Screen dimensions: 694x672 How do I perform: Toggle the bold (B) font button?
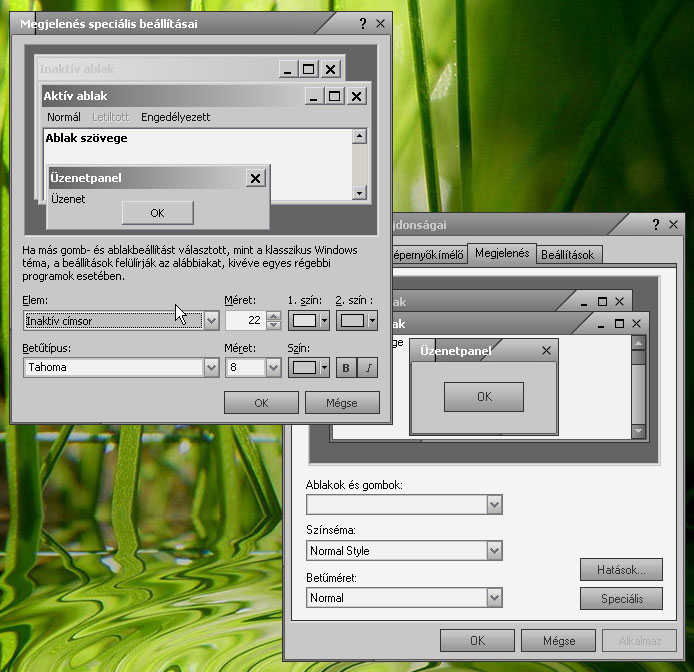tap(346, 368)
